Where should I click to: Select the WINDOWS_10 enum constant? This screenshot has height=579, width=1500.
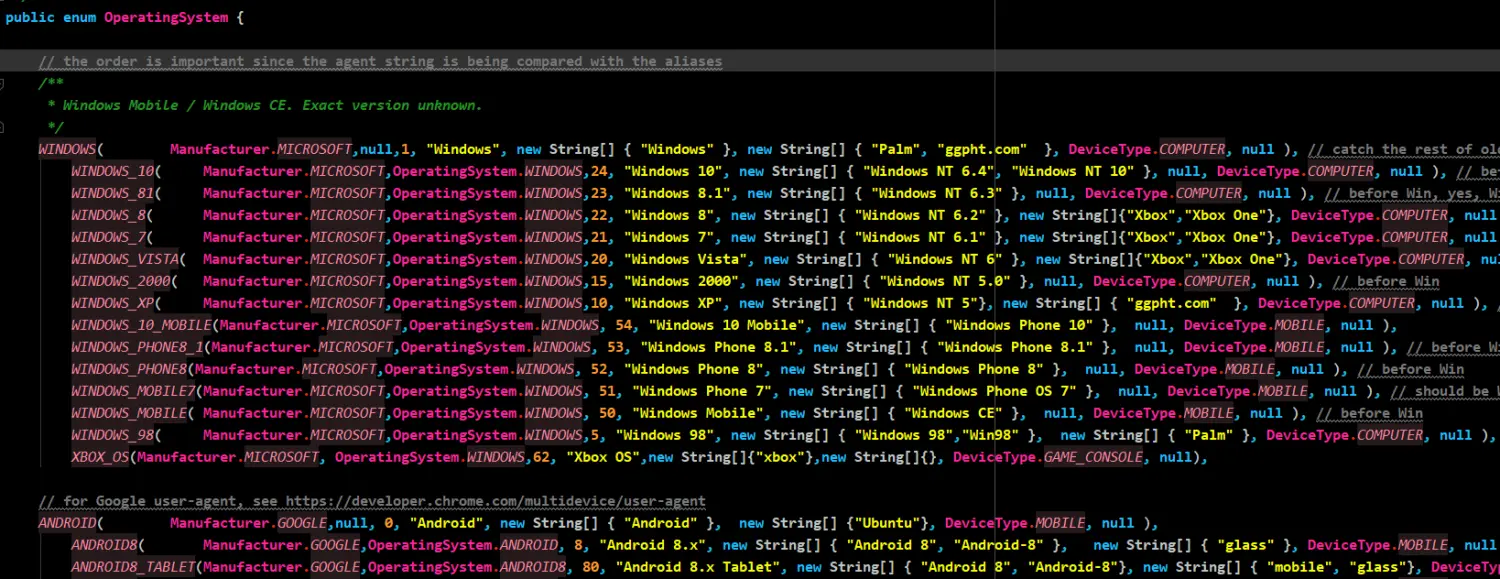pyautogui.click(x=113, y=171)
